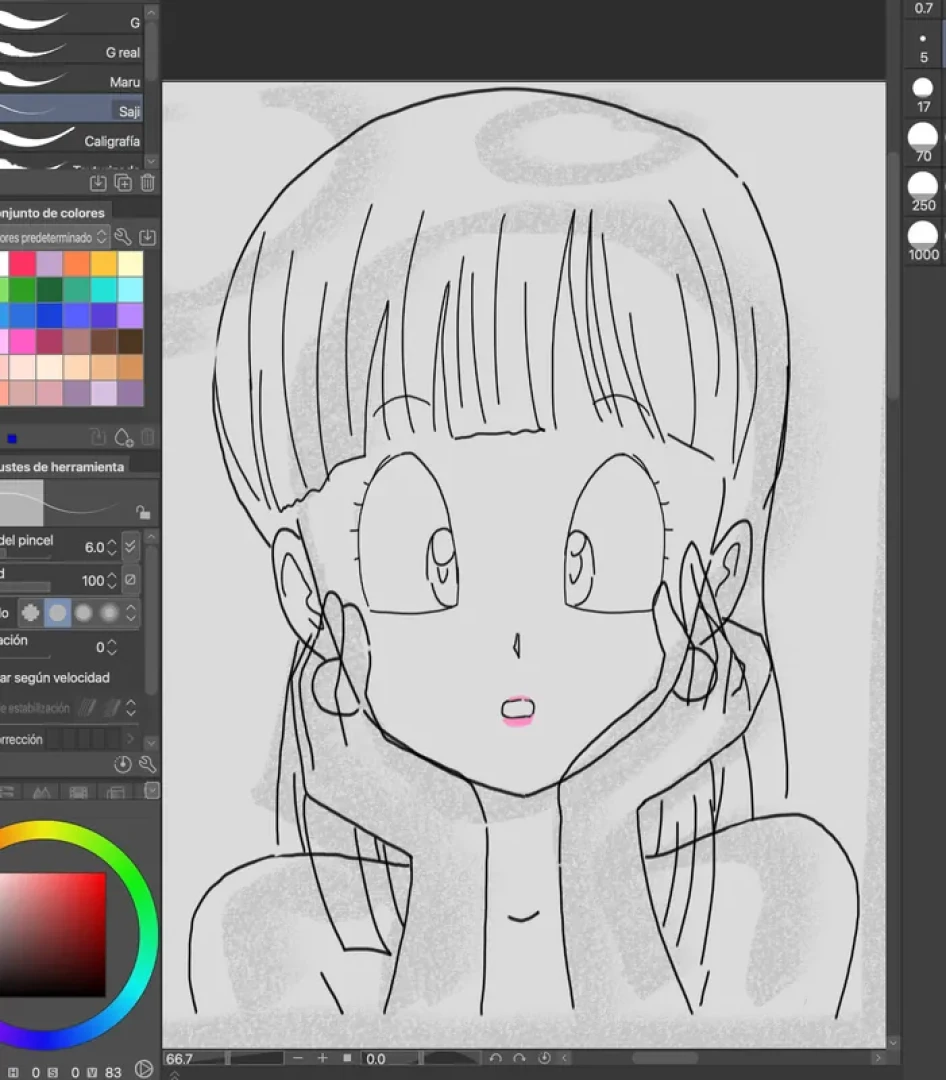The width and height of the screenshot is (946, 1080).
Task: Import color set with the download-box icon
Action: [x=147, y=238]
